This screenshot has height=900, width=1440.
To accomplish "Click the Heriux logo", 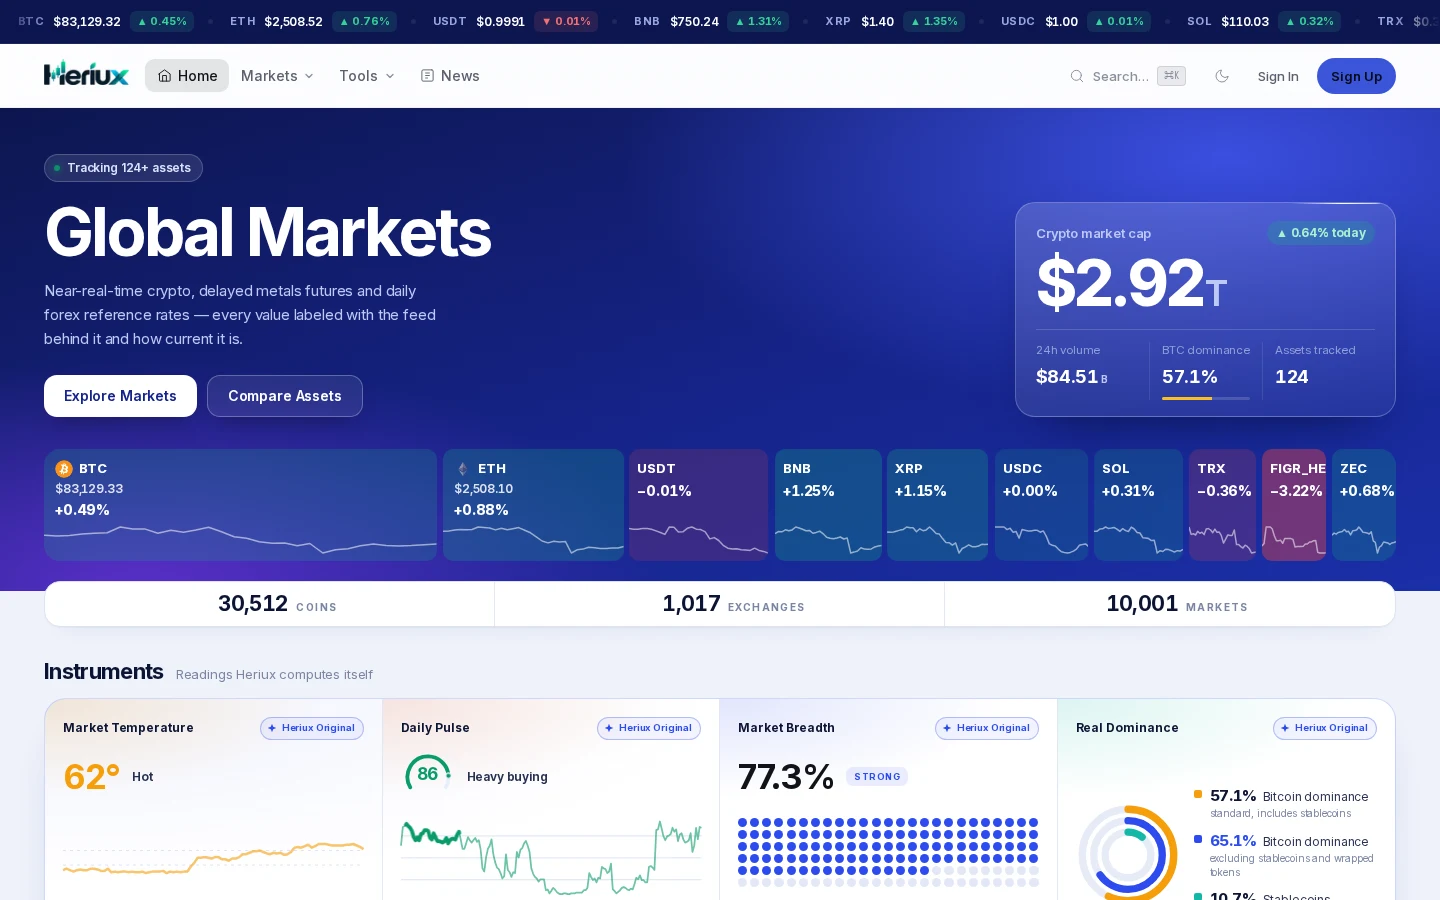I will click(86, 75).
